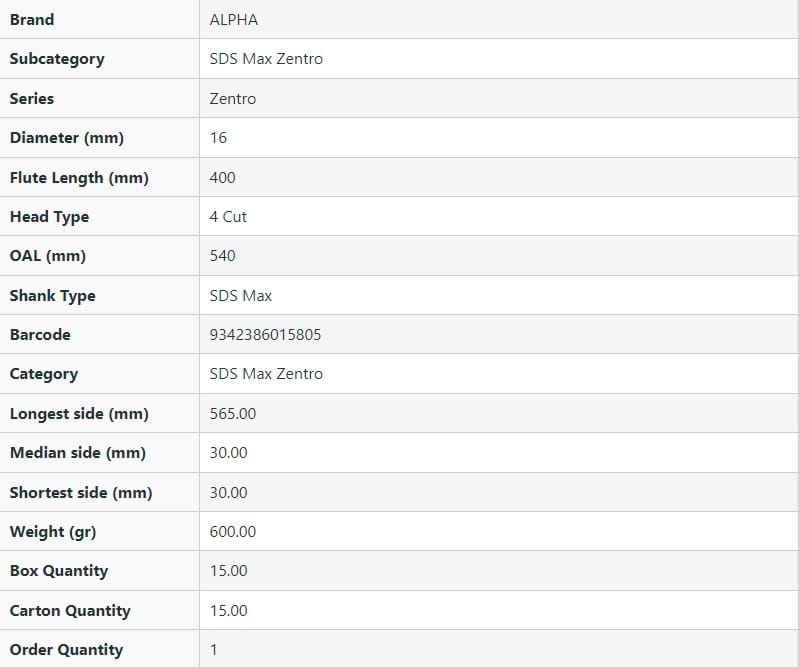Select the Series value Zentro
Viewport: 799px width, 667px height.
pyautogui.click(x=233, y=98)
